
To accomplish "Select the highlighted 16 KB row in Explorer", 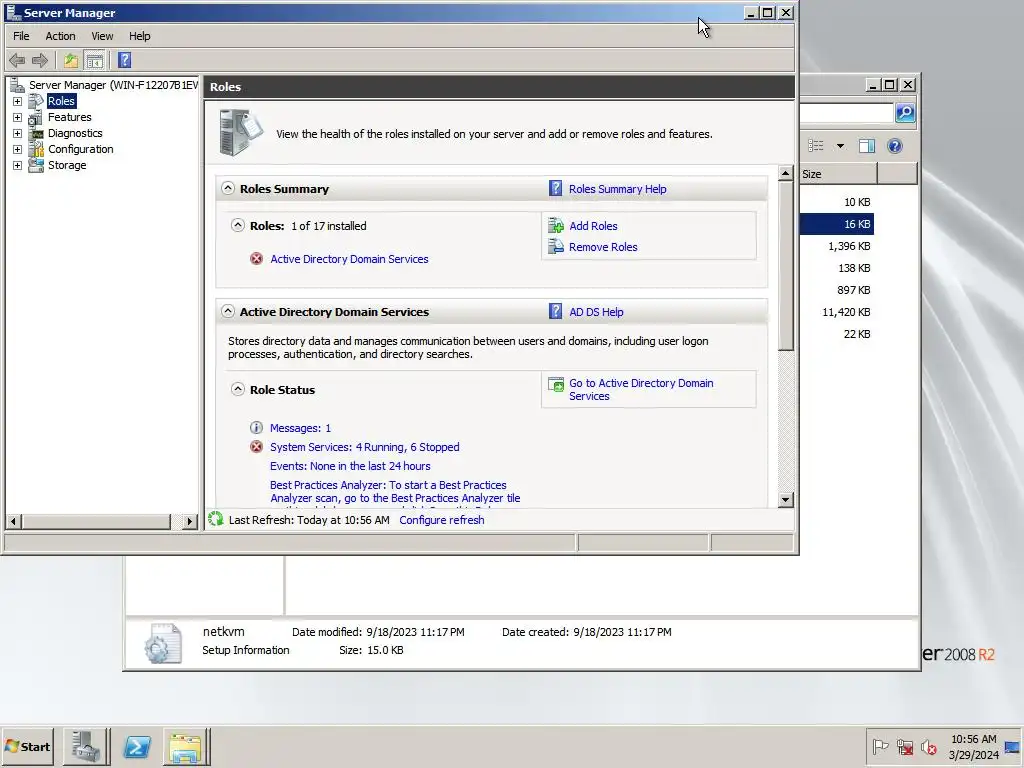I will tap(837, 224).
